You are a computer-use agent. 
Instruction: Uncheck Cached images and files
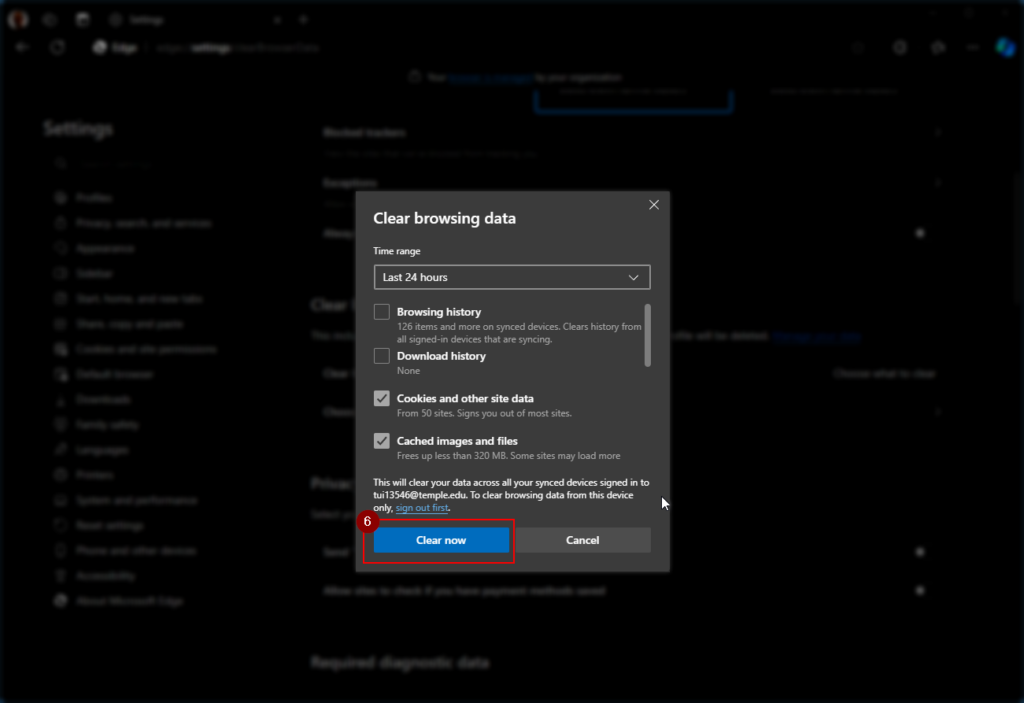(x=382, y=441)
